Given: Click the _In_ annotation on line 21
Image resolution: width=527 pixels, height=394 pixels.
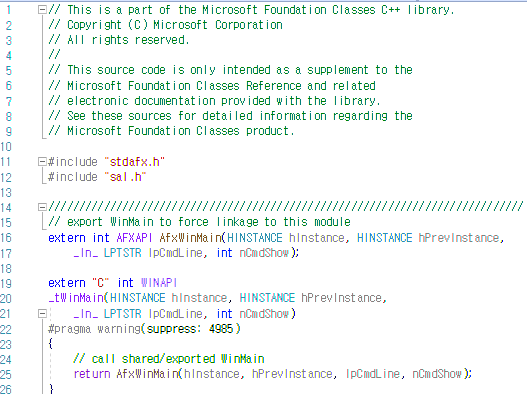Looking at the screenshot, I should tap(86, 314).
